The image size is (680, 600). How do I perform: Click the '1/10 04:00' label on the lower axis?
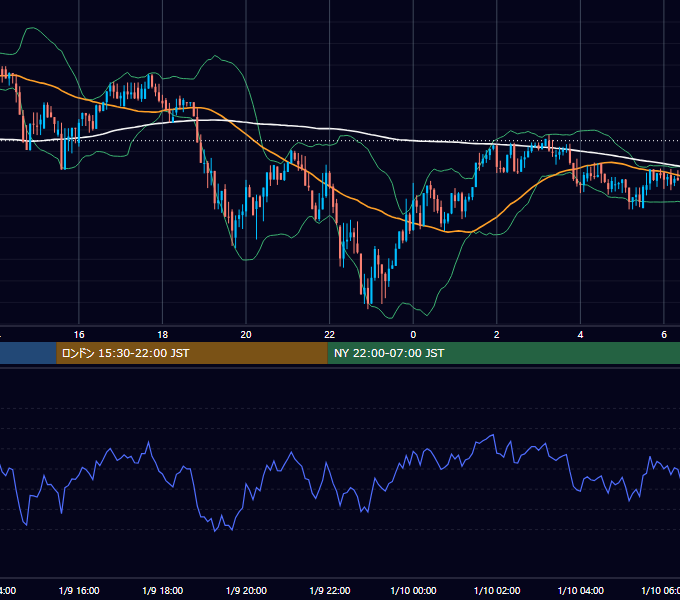(581, 590)
